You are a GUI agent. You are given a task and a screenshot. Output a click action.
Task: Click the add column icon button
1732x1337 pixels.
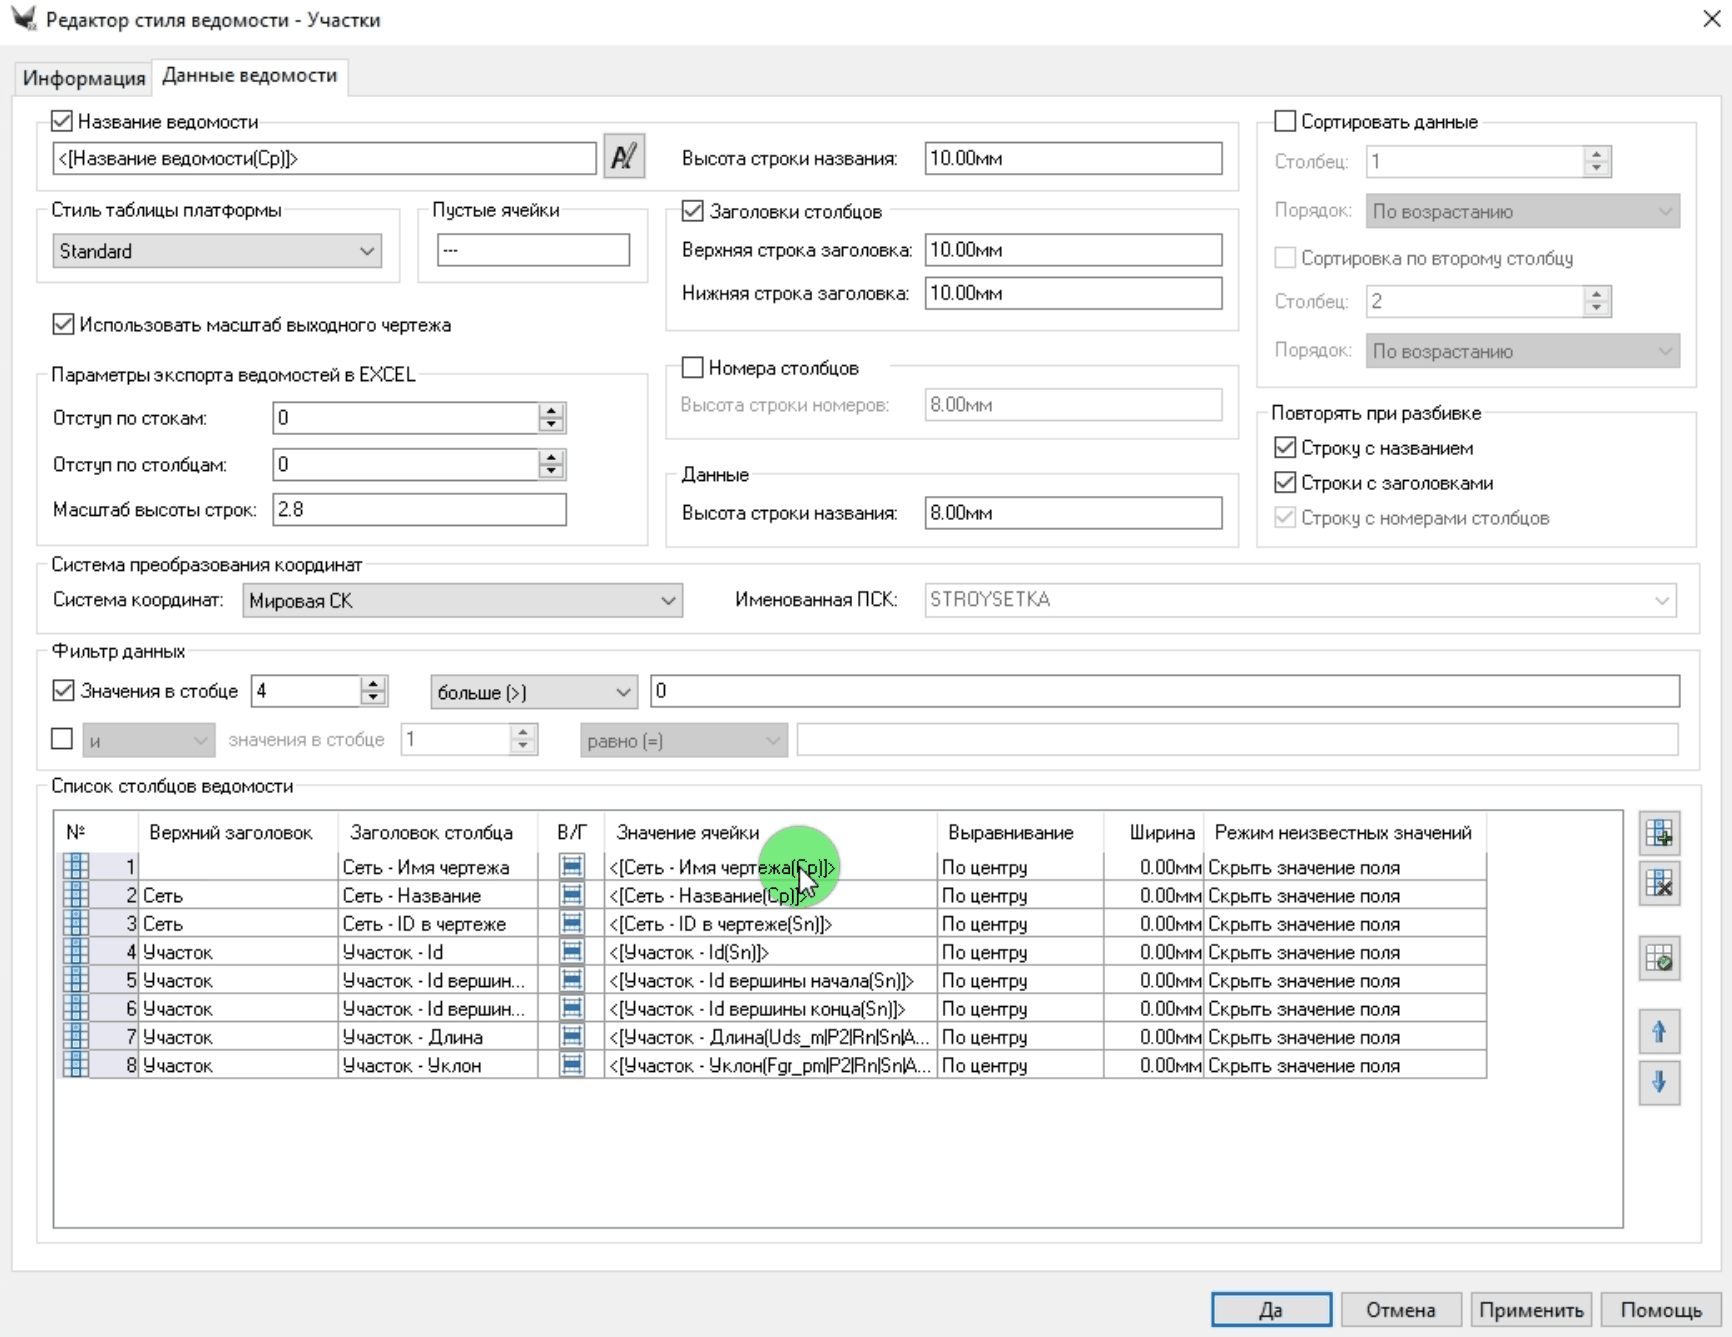coord(1659,833)
